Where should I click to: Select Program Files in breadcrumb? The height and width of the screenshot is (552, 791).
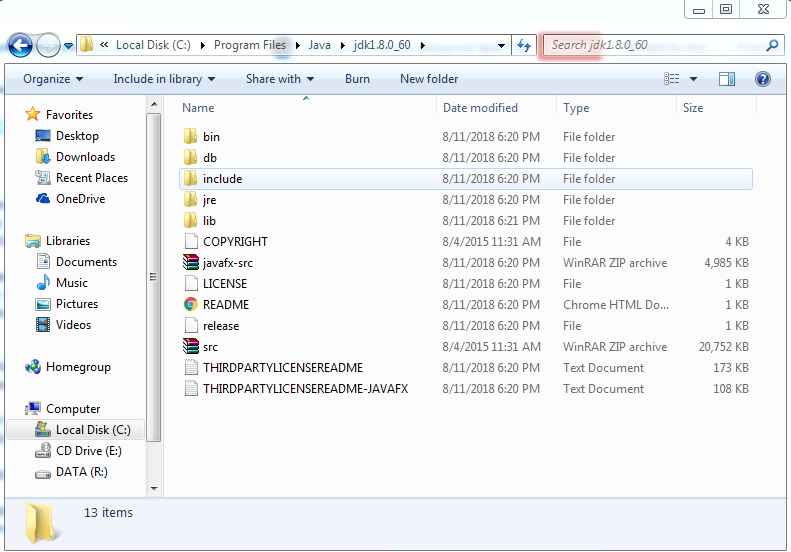click(250, 45)
